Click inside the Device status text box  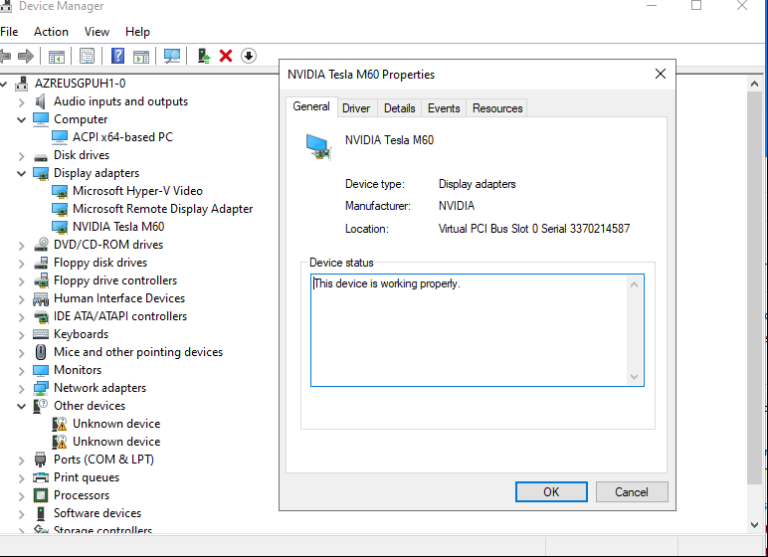pyautogui.click(x=477, y=330)
